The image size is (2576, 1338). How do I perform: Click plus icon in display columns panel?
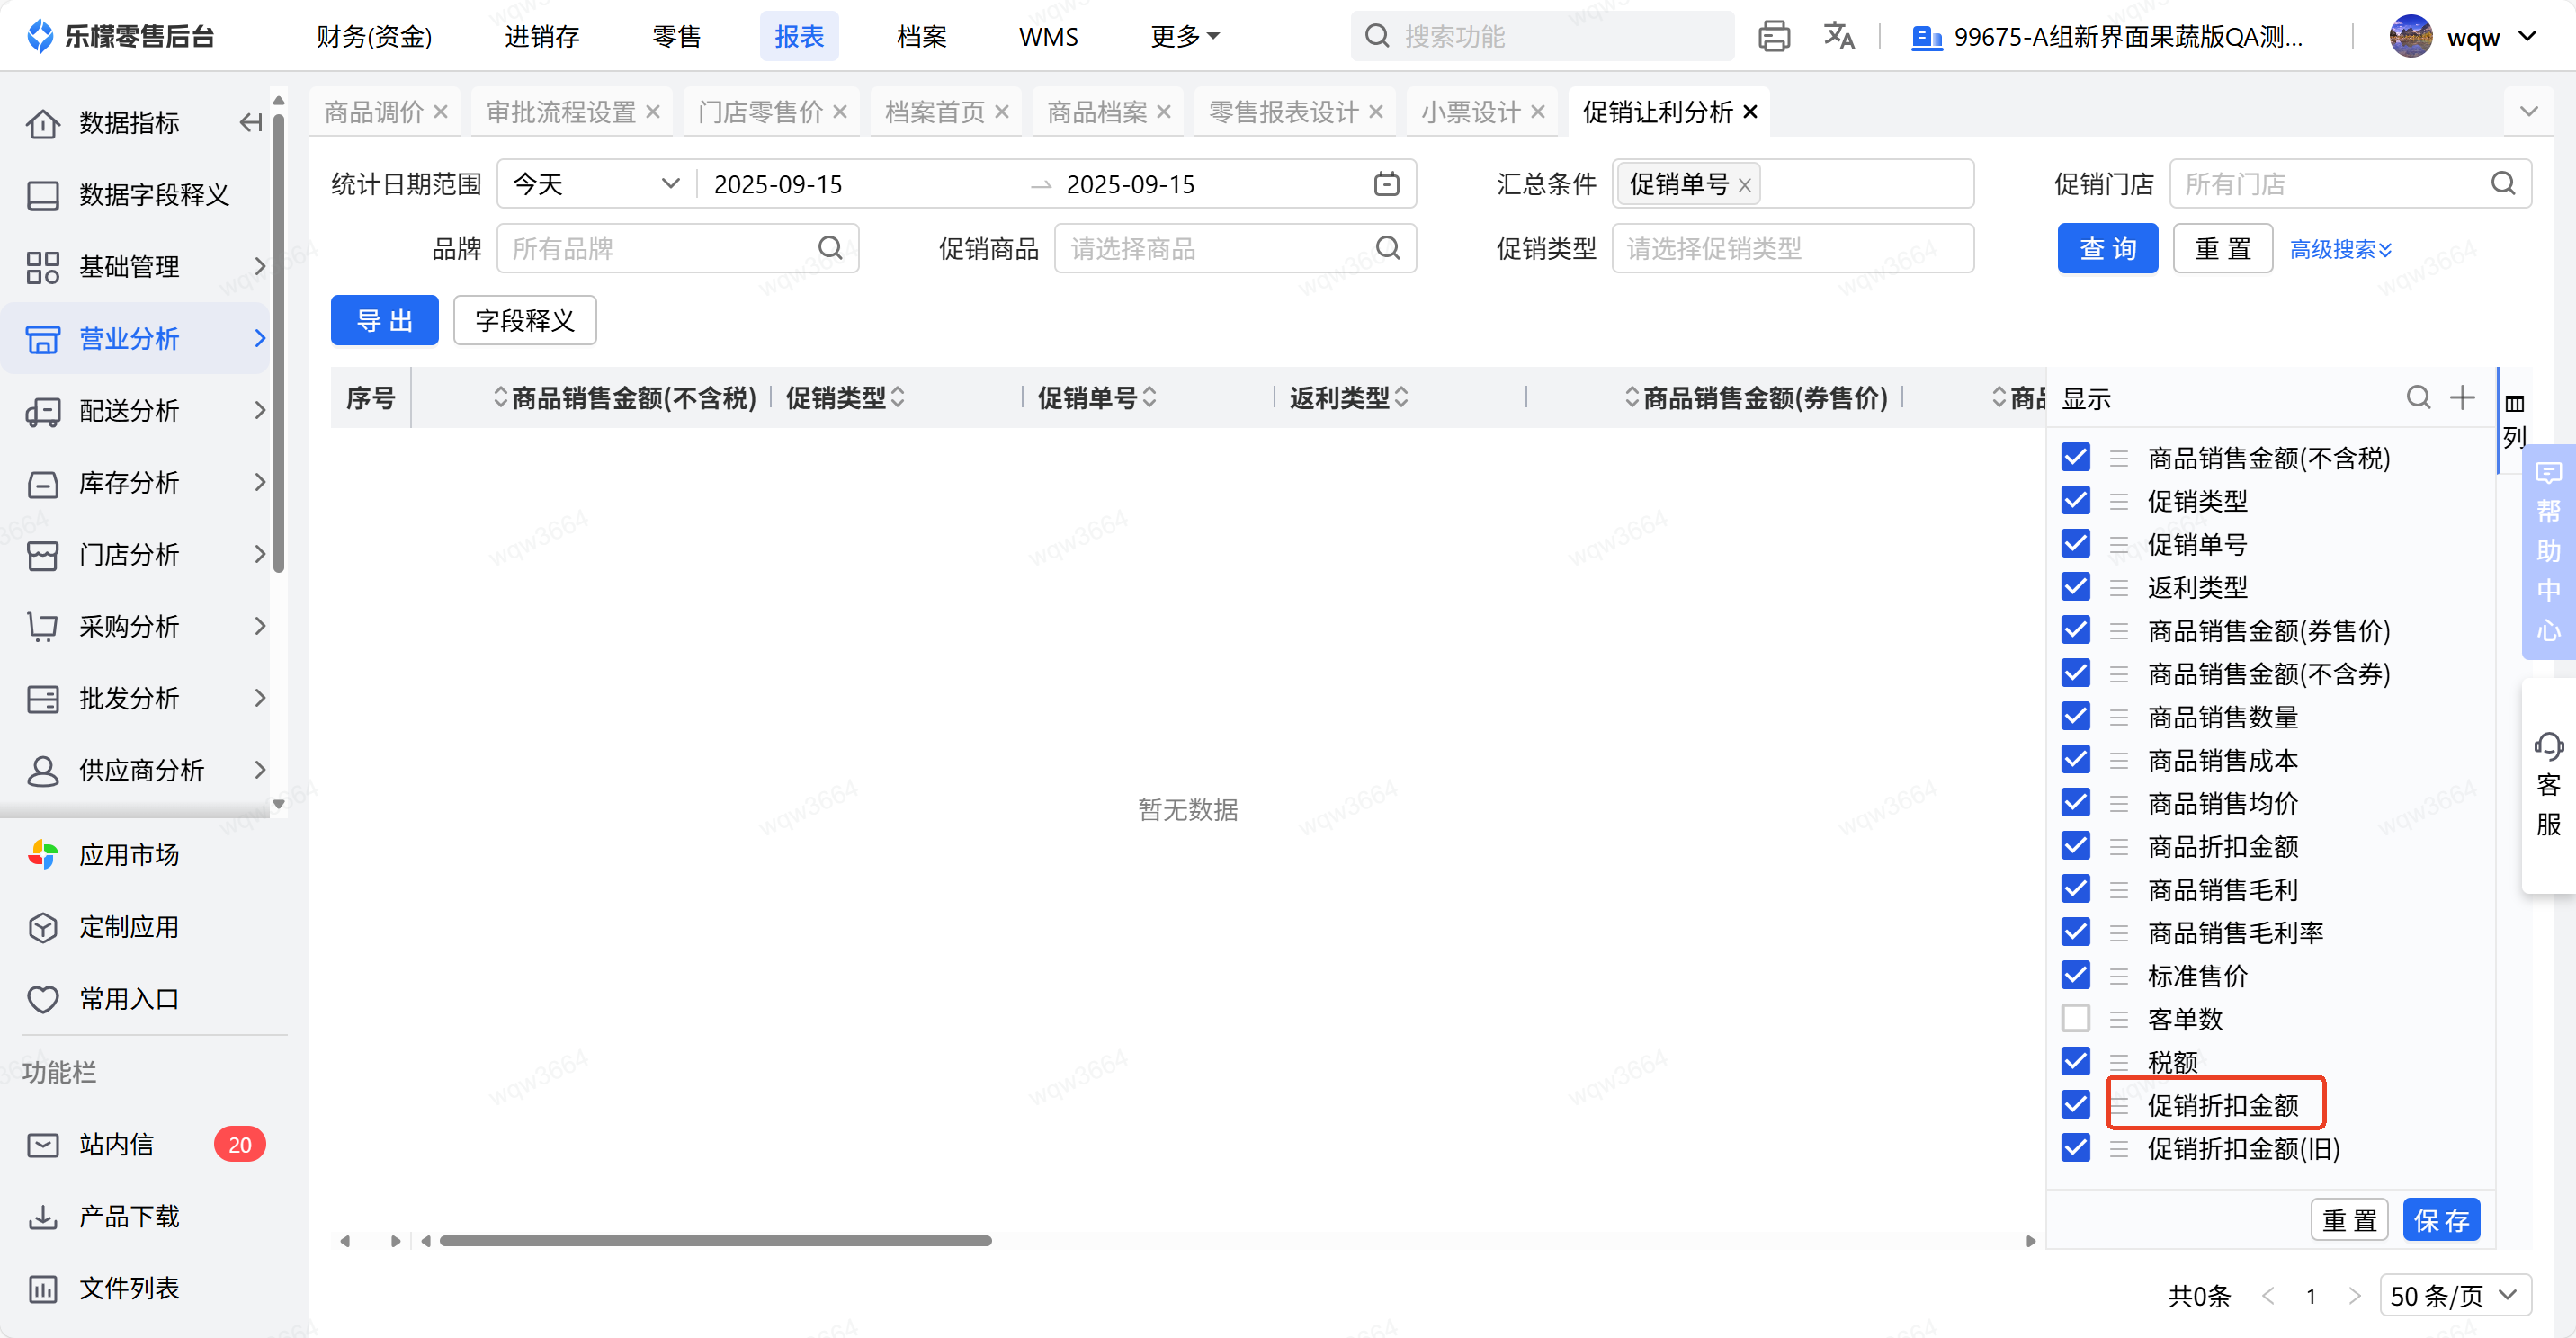pos(2462,398)
